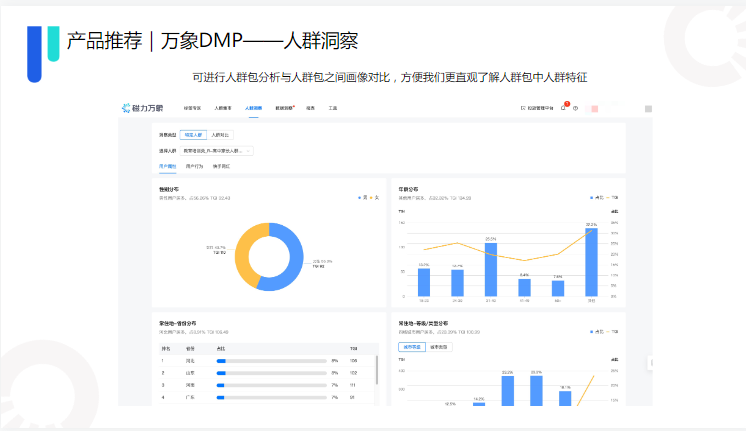Click the help question-mark icon in header
This screenshot has width=746, height=431.
pos(576,108)
